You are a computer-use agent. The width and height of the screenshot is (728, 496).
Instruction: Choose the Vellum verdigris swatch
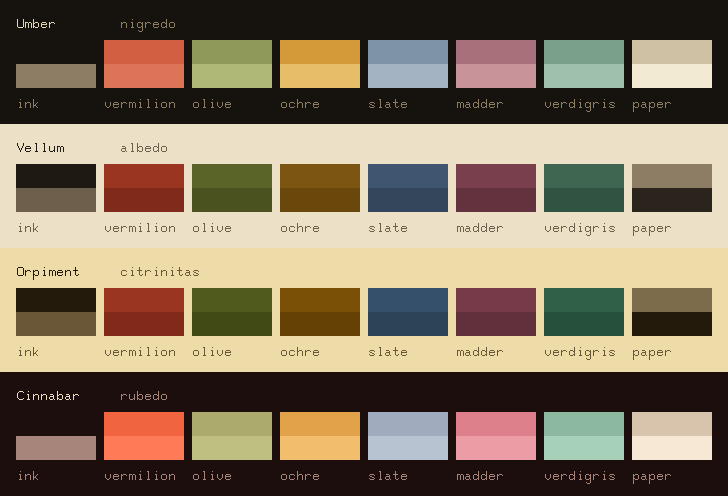[x=584, y=188]
